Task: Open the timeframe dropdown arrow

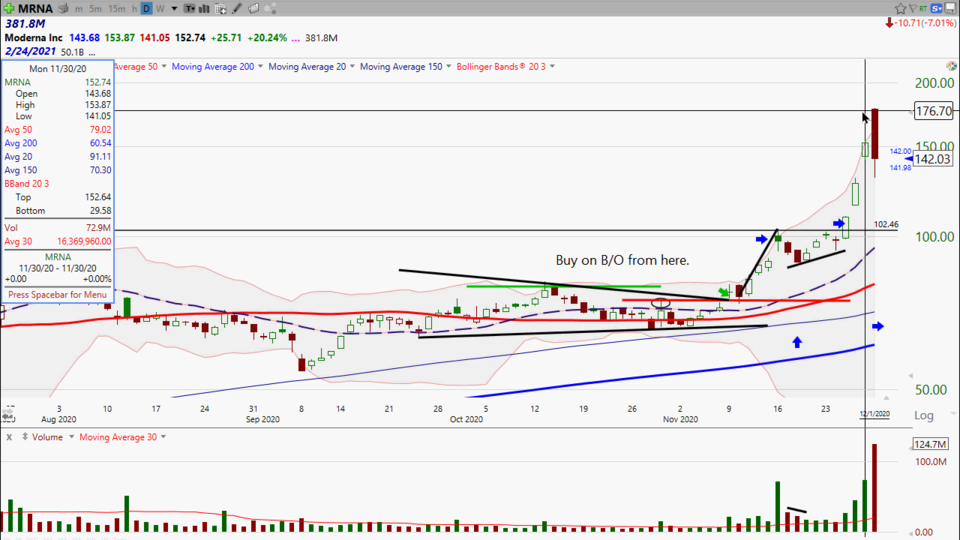Action: tap(174, 9)
